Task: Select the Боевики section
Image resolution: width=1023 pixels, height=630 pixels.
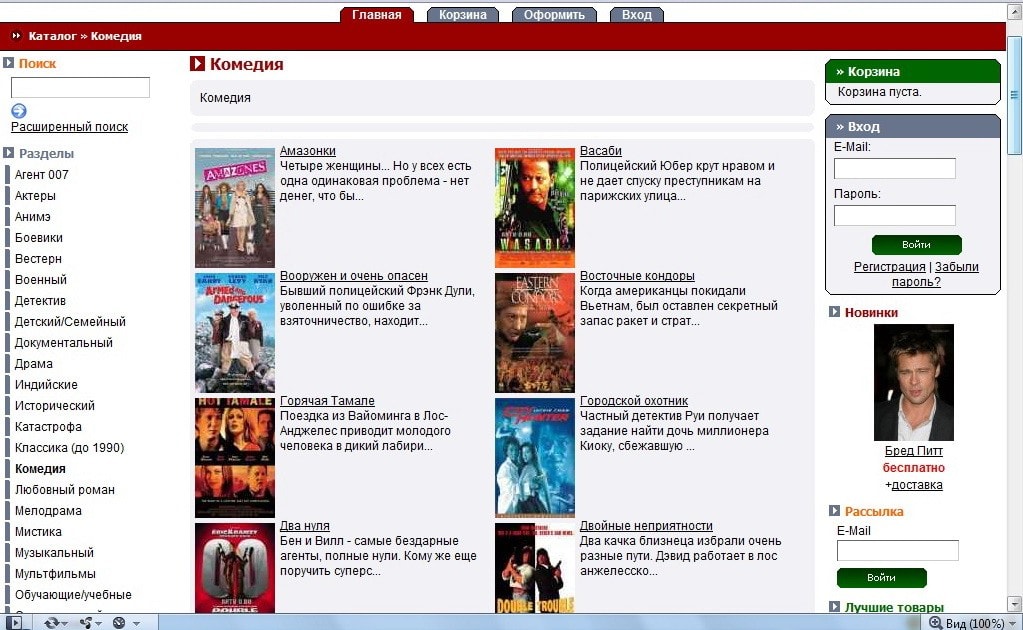Action: (x=38, y=237)
